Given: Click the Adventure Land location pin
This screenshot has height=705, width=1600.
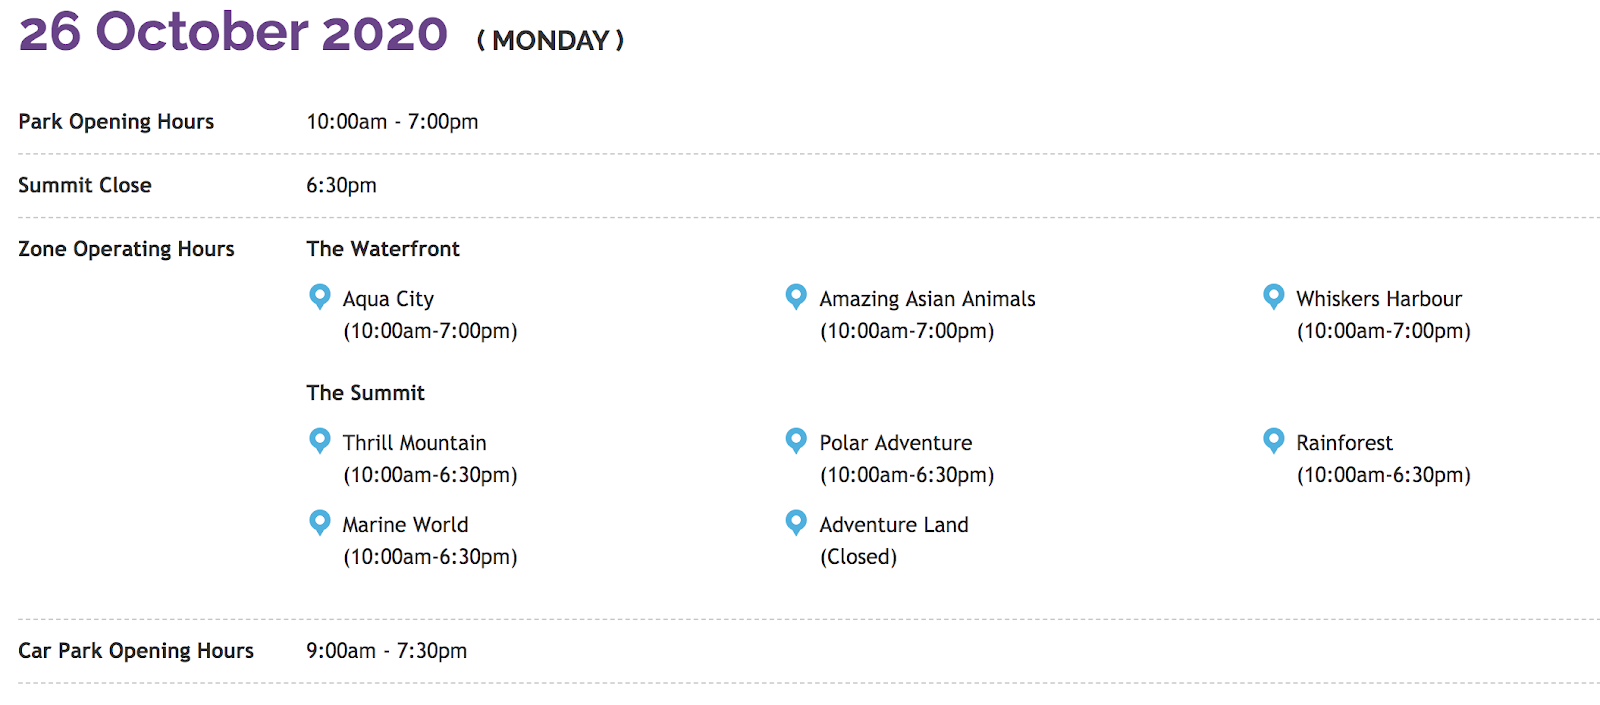Looking at the screenshot, I should pyautogui.click(x=796, y=523).
